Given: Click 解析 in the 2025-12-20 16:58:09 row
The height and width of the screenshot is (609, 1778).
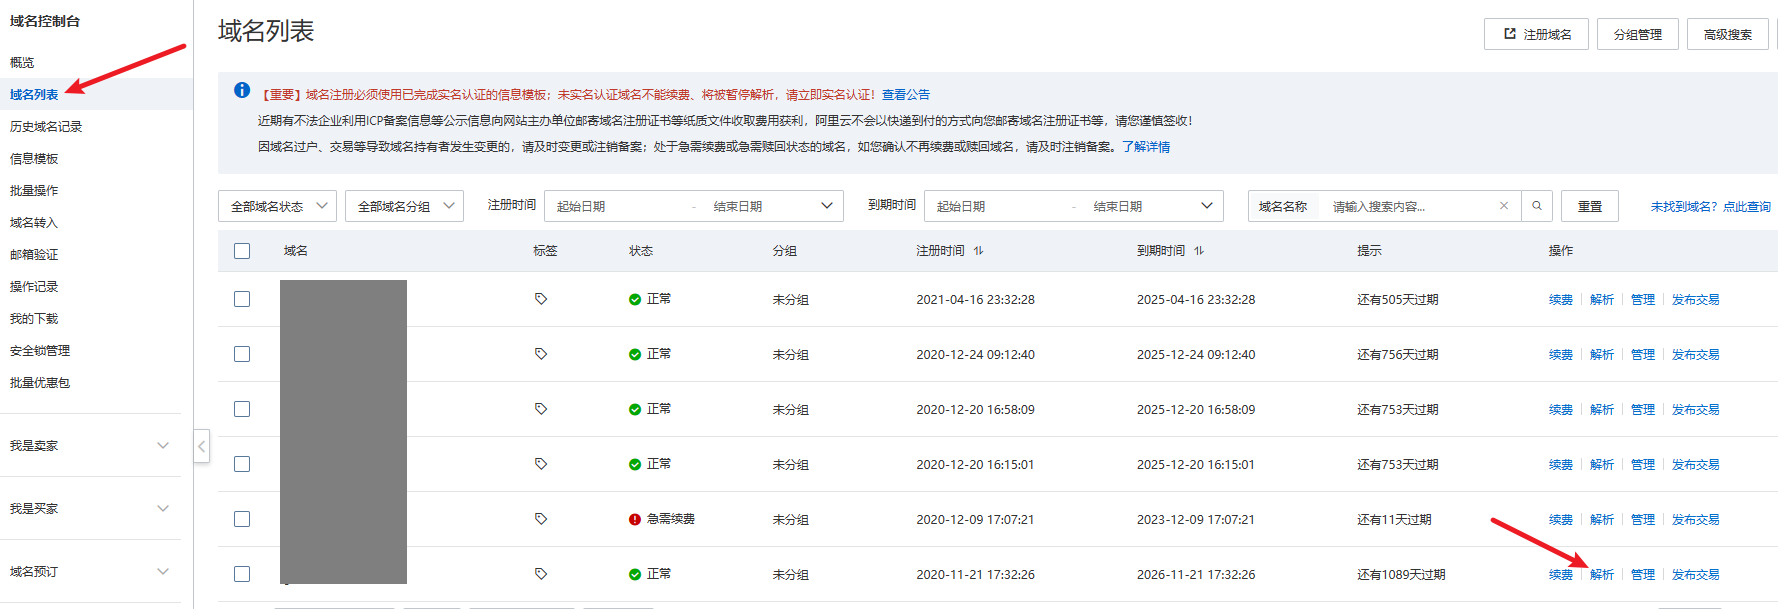Looking at the screenshot, I should click(x=1602, y=409).
